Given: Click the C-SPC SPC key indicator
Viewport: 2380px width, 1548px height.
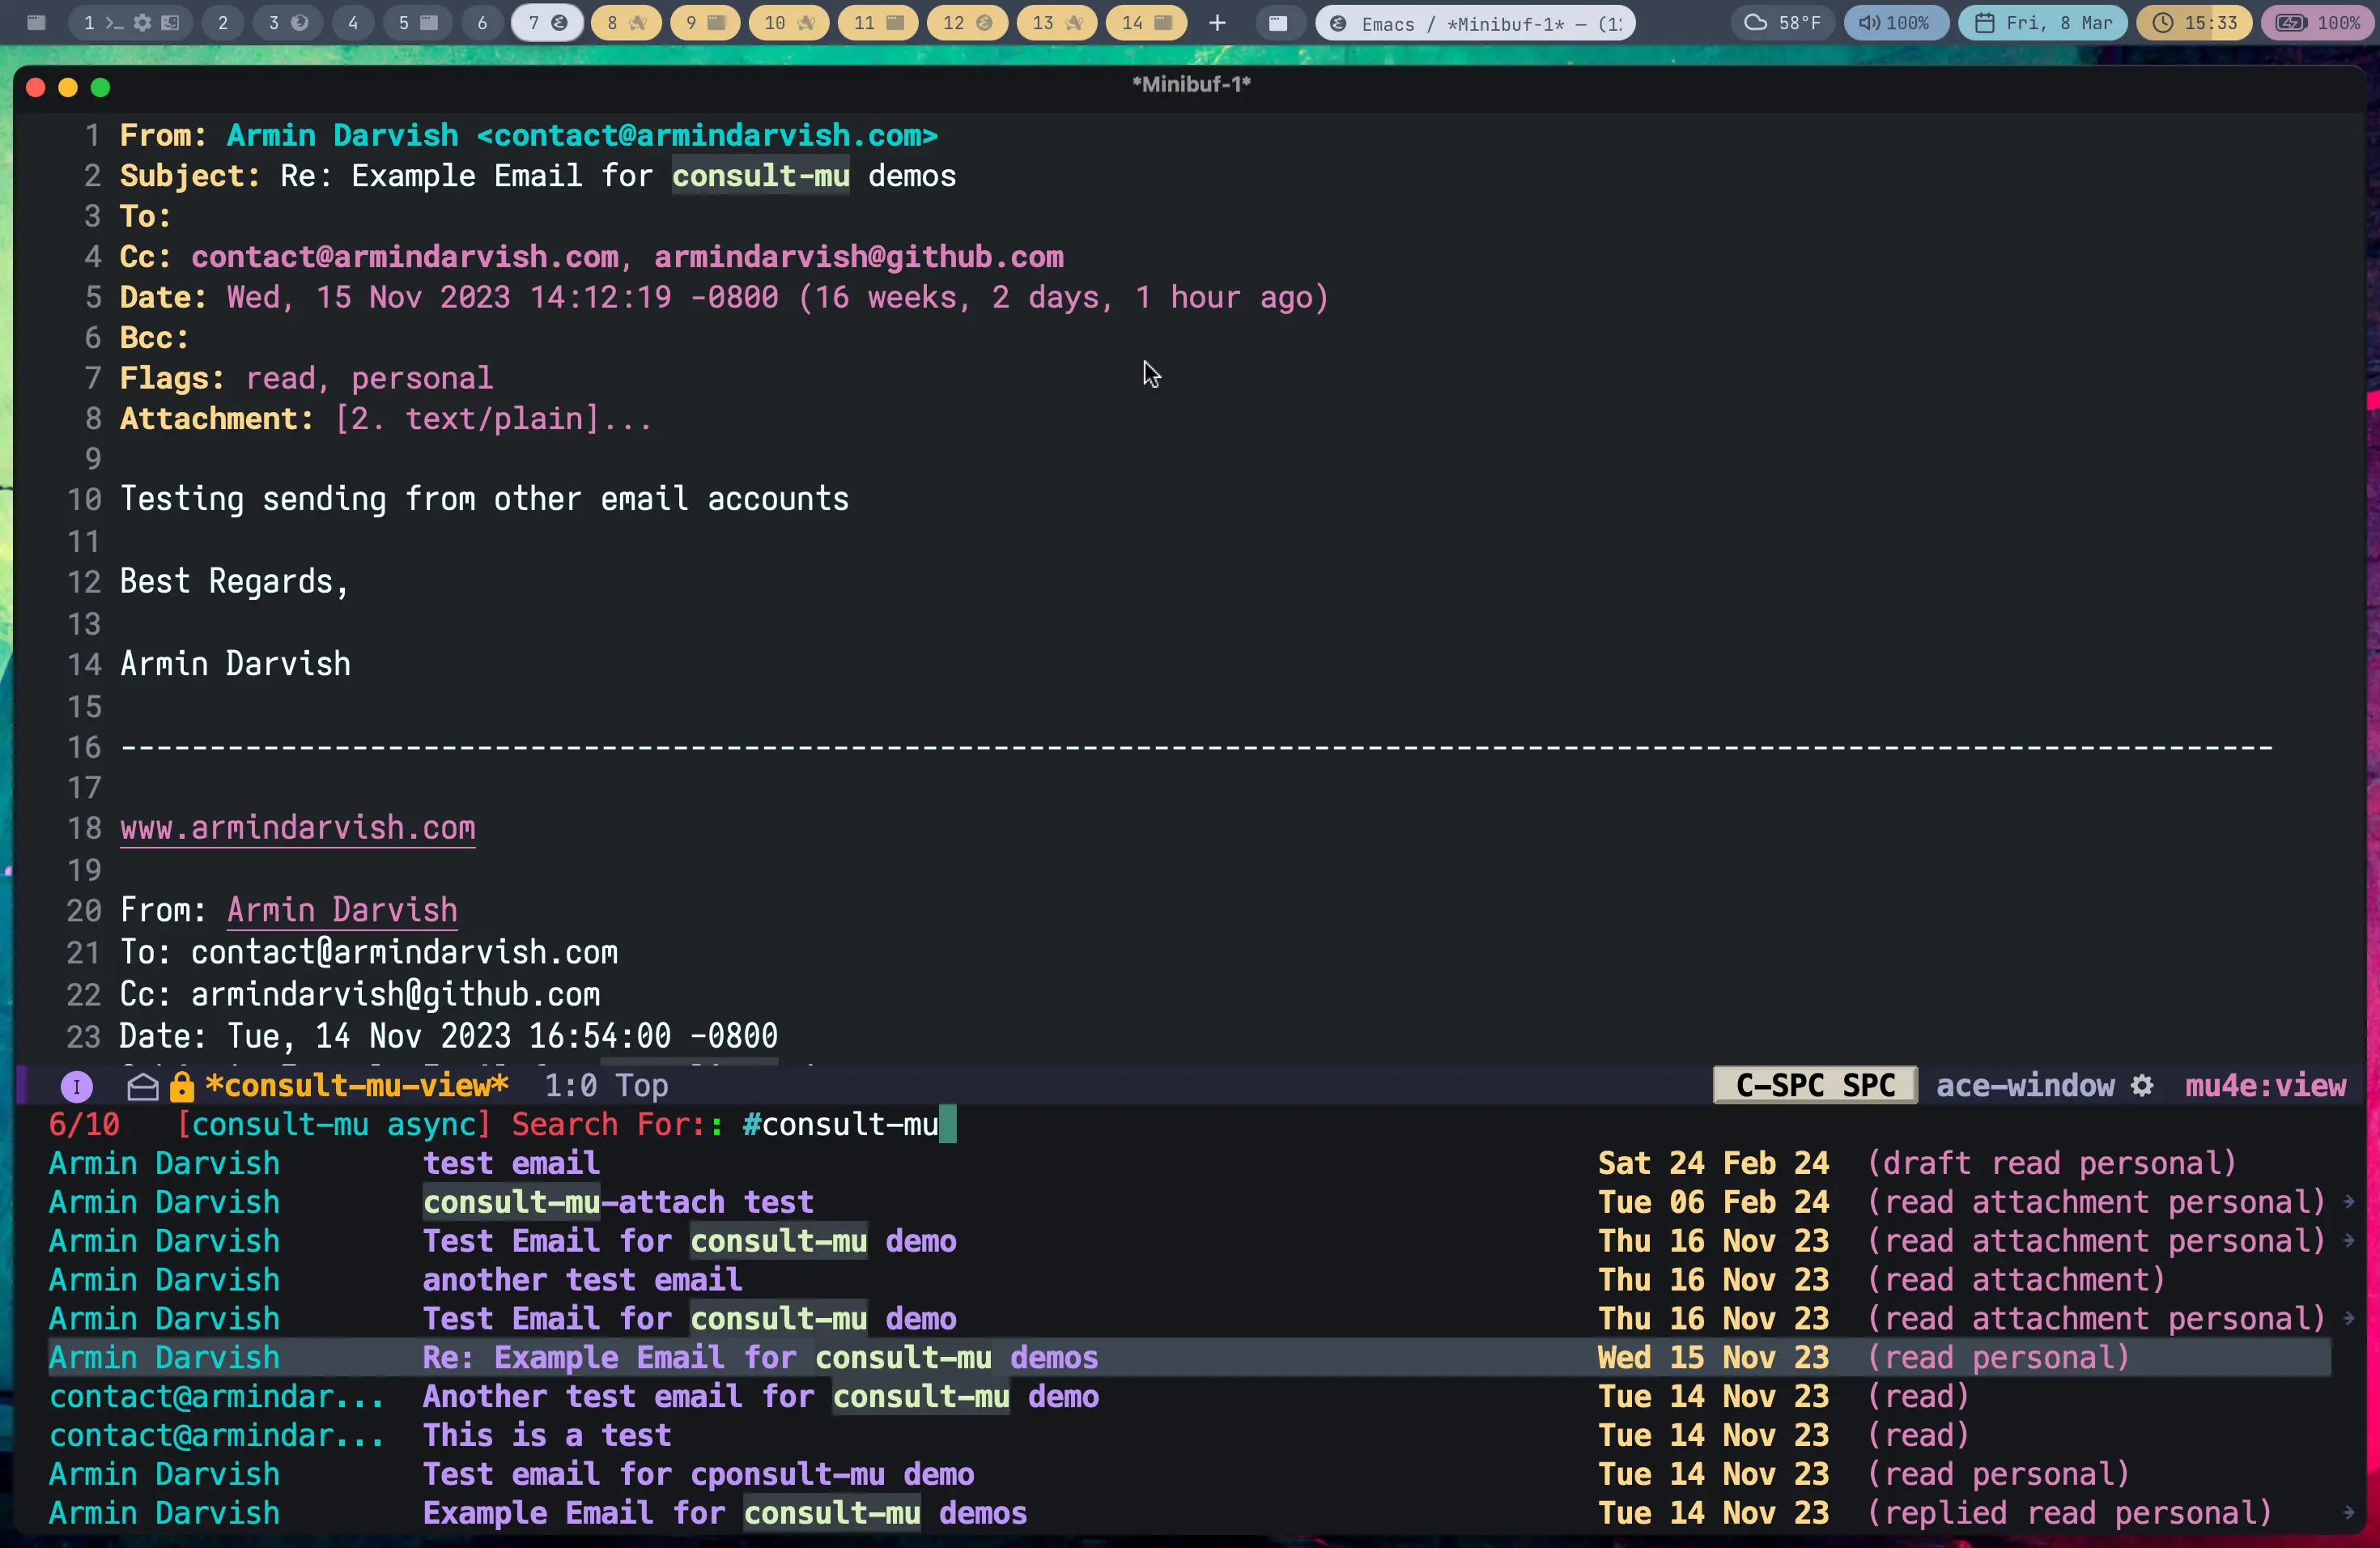Looking at the screenshot, I should (1815, 1085).
